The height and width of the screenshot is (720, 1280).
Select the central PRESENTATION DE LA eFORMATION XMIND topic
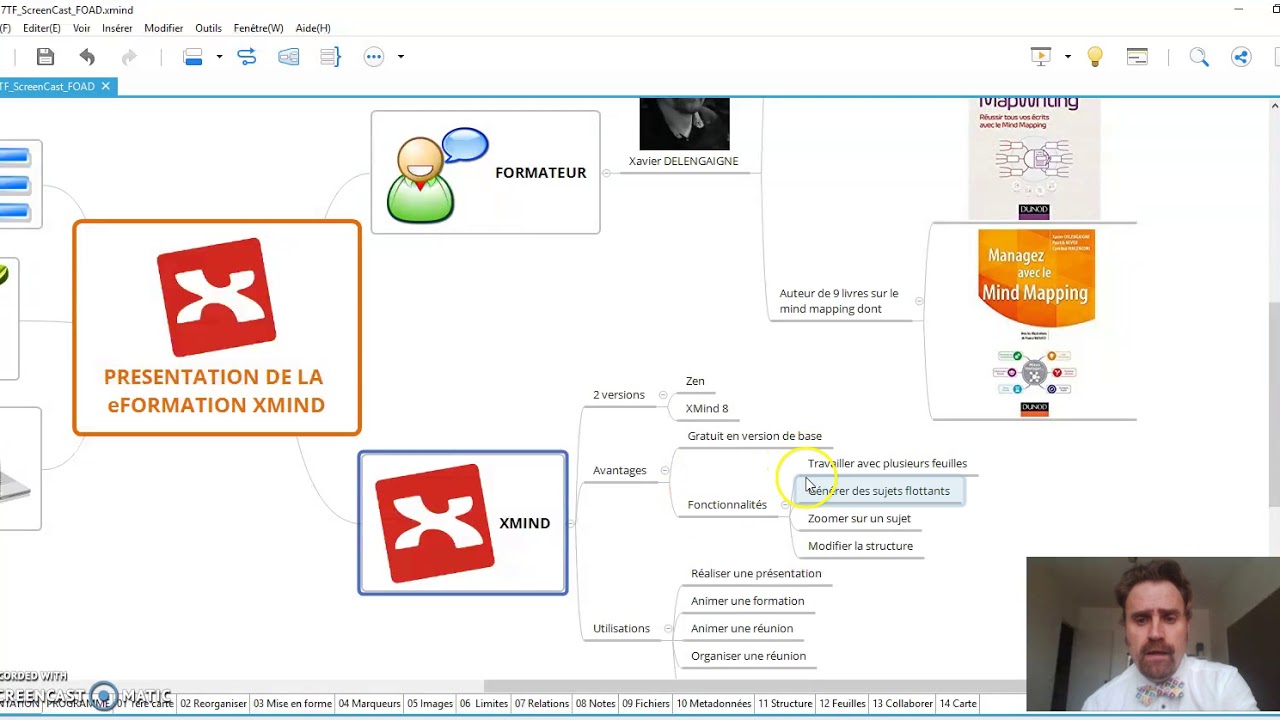[x=217, y=328]
